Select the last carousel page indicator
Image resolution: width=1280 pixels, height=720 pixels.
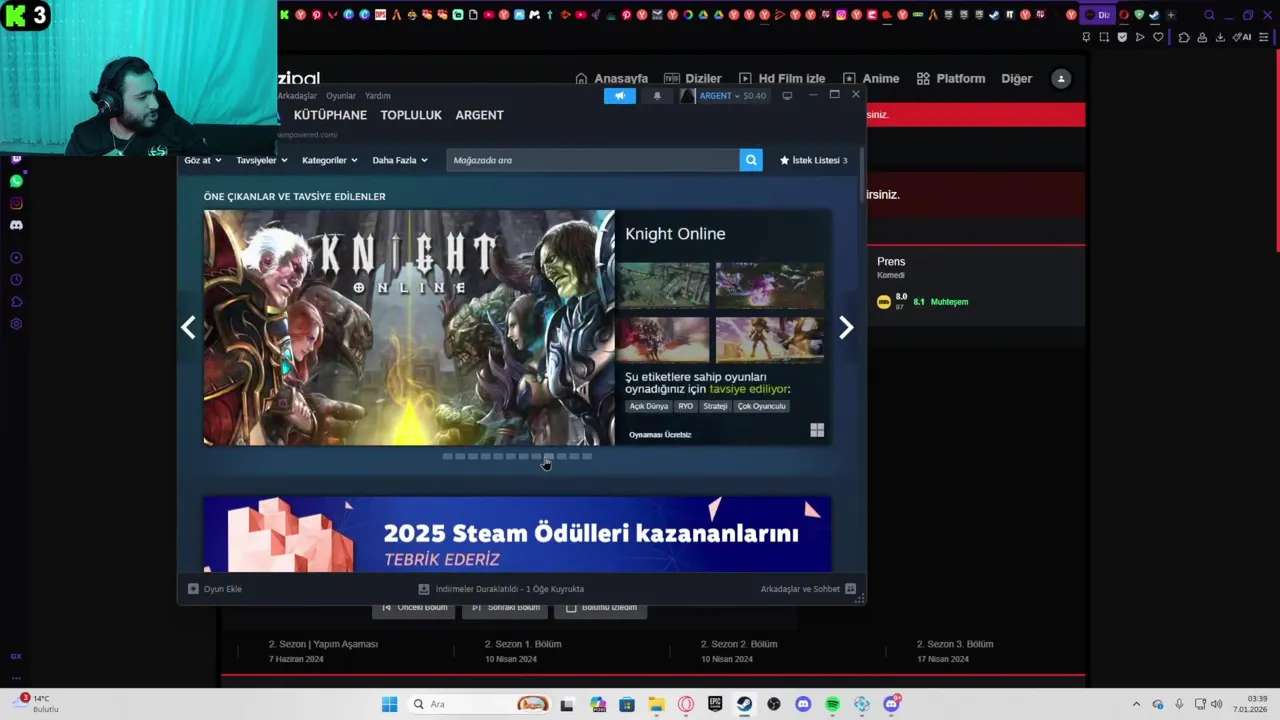coord(587,457)
